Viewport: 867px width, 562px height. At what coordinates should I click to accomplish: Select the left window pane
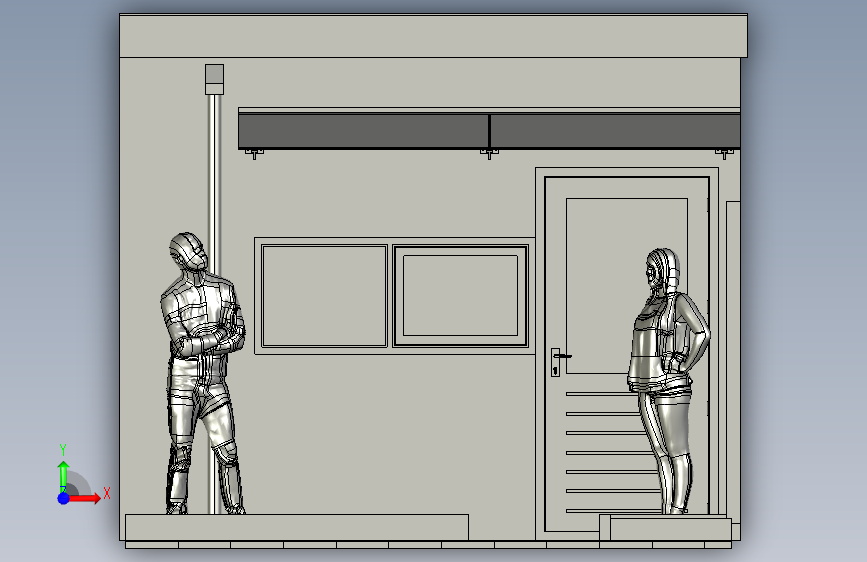325,296
